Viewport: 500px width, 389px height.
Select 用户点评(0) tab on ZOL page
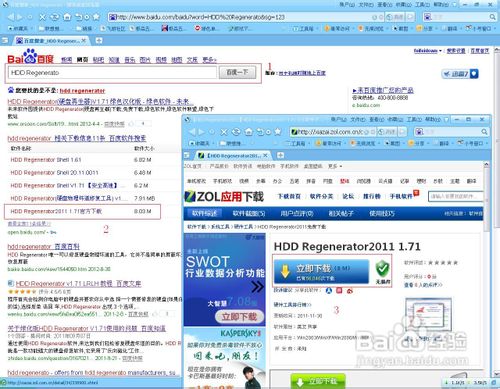tap(297, 213)
